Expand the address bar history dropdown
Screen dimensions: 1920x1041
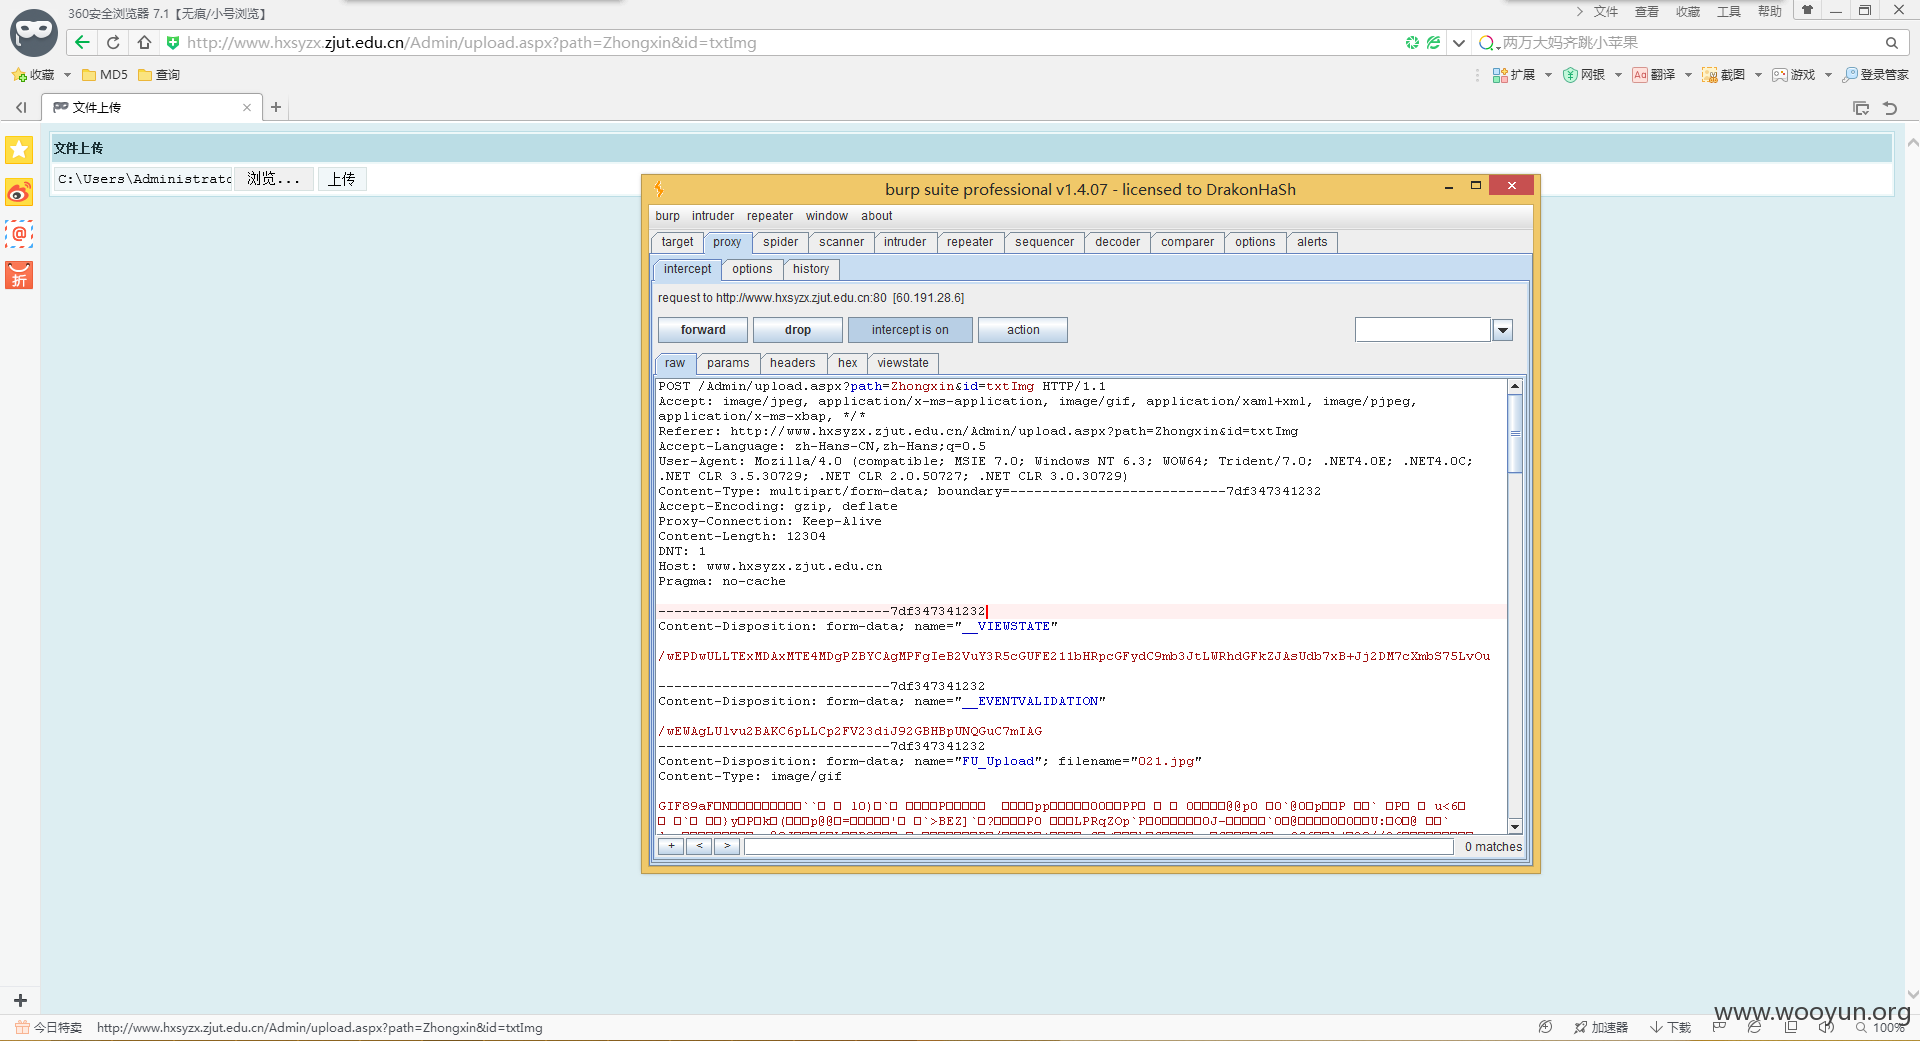pyautogui.click(x=1459, y=43)
